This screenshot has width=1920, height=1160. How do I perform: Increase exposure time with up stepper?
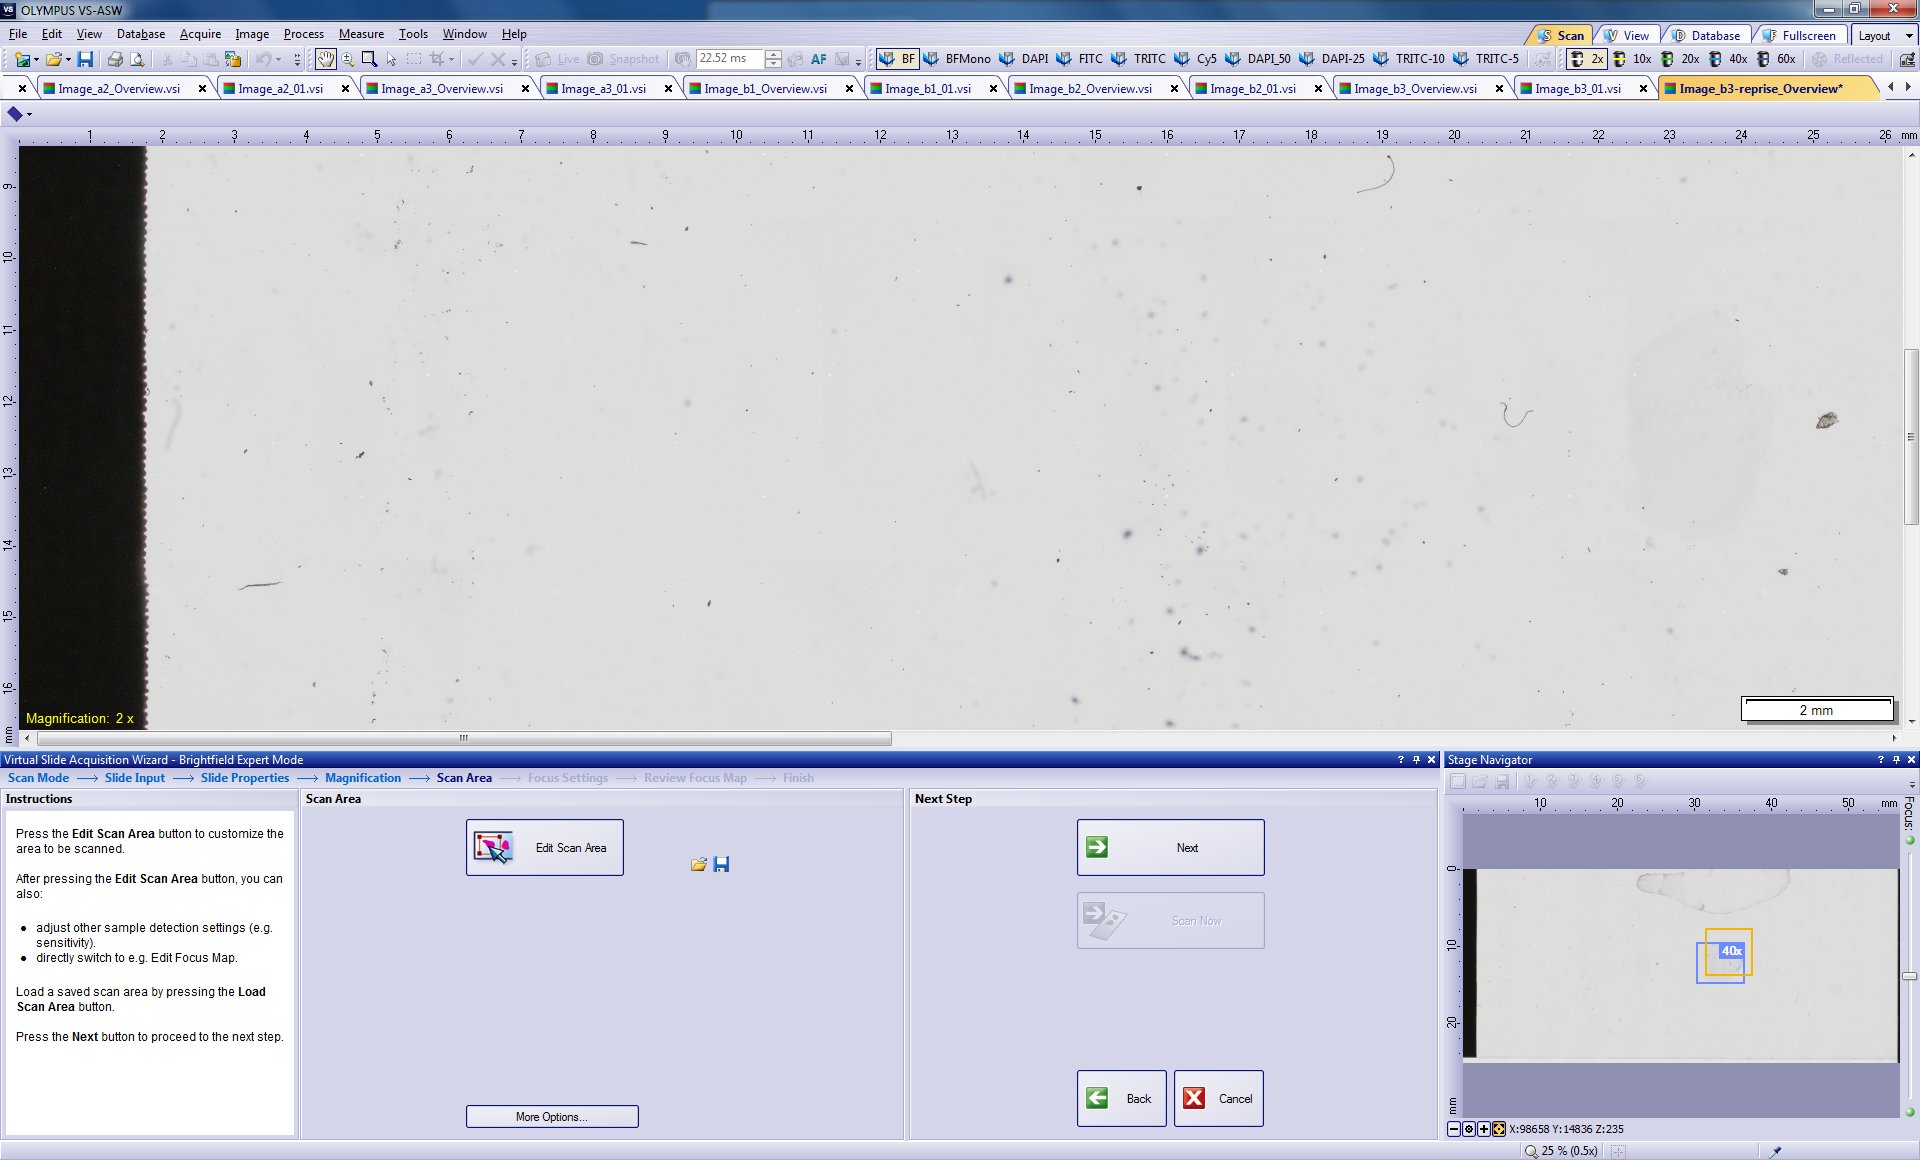click(773, 54)
